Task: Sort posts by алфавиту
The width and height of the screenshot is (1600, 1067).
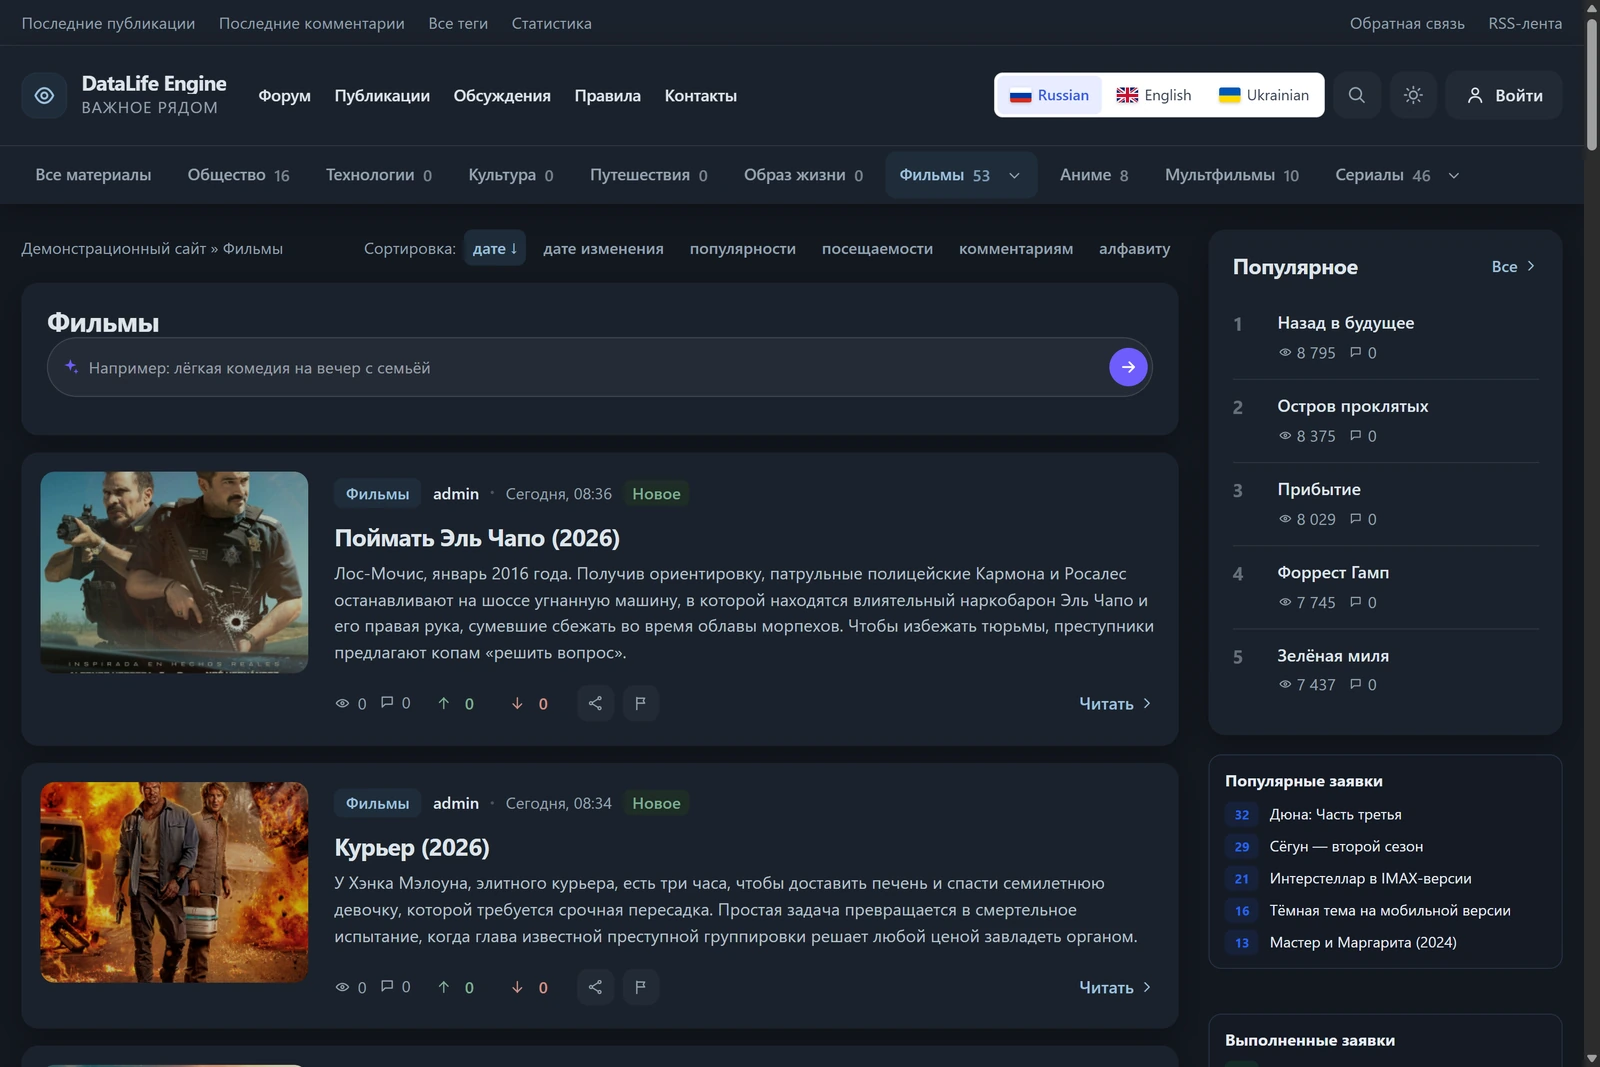Action: coord(1134,248)
